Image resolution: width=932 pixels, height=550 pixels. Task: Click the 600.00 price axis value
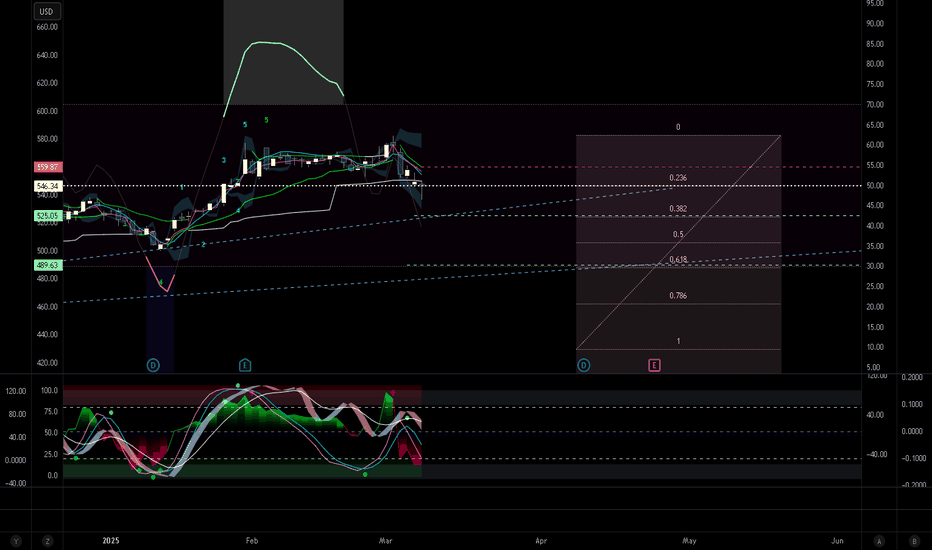coord(47,111)
